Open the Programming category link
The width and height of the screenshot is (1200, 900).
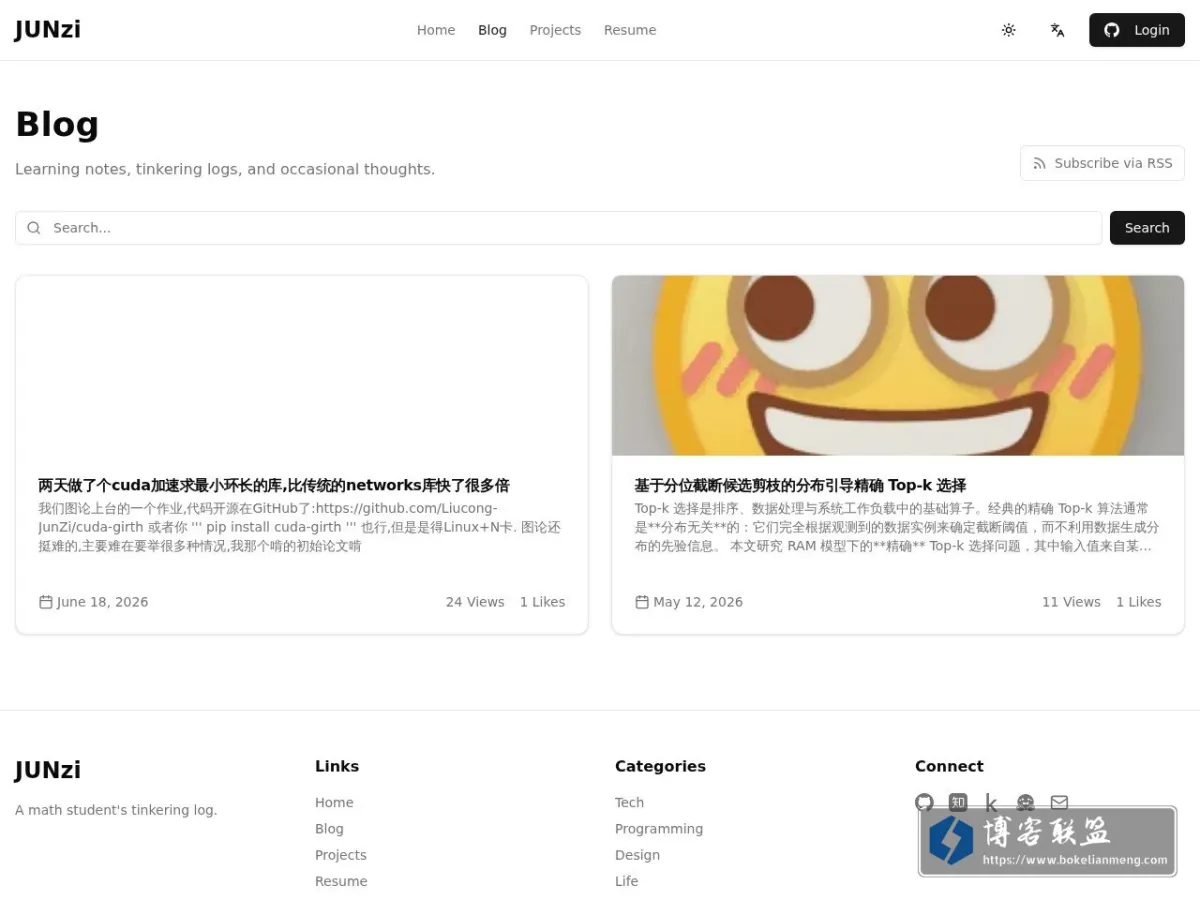coord(659,828)
